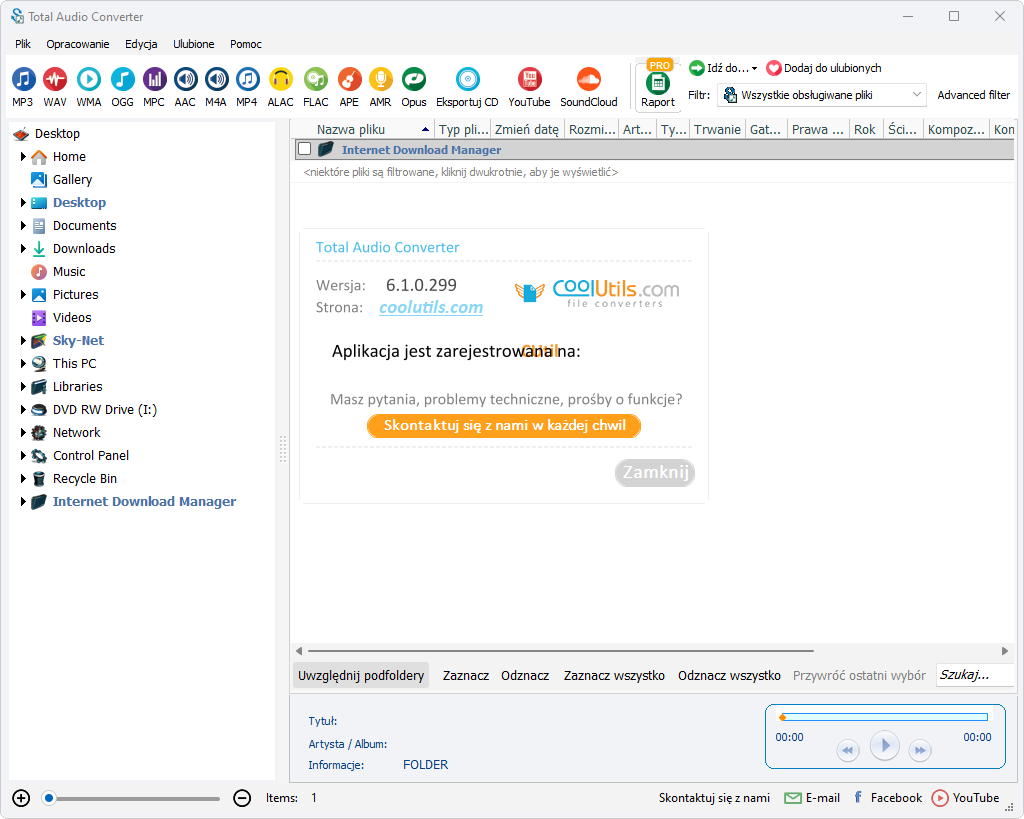1024x819 pixels.
Task: Click the Zamknij button in about dialog
Action: coord(655,472)
